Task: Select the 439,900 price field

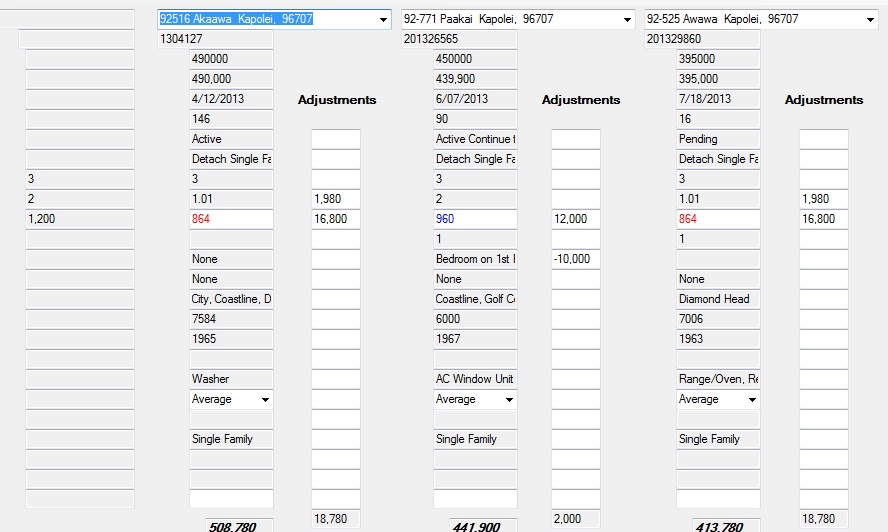Action: [x=475, y=79]
